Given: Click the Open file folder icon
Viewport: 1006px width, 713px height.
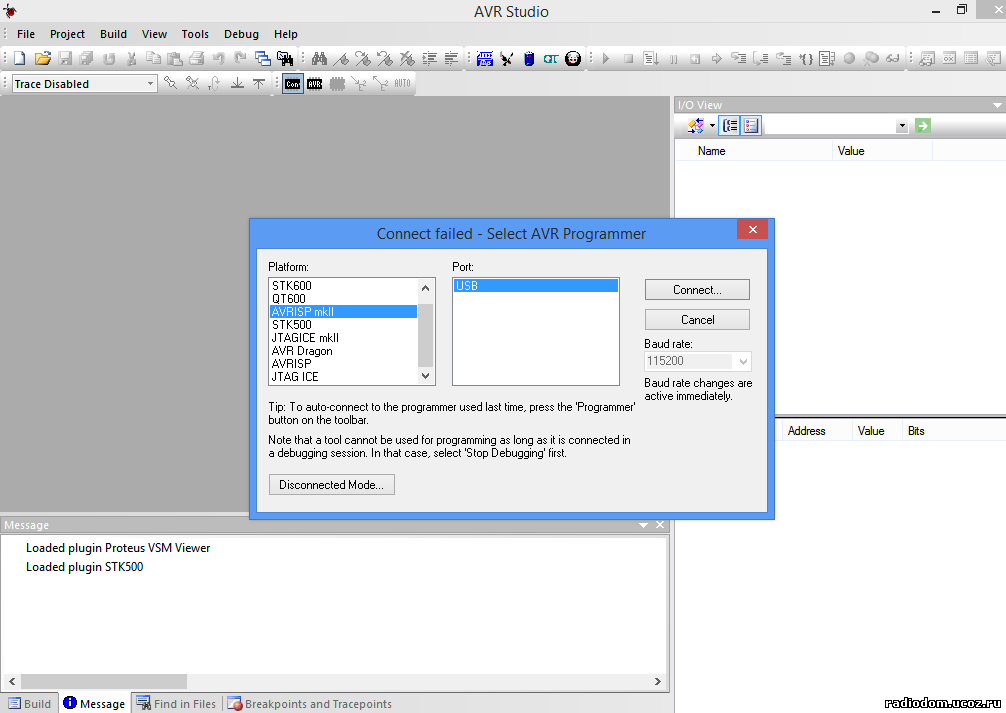Looking at the screenshot, I should [x=42, y=58].
